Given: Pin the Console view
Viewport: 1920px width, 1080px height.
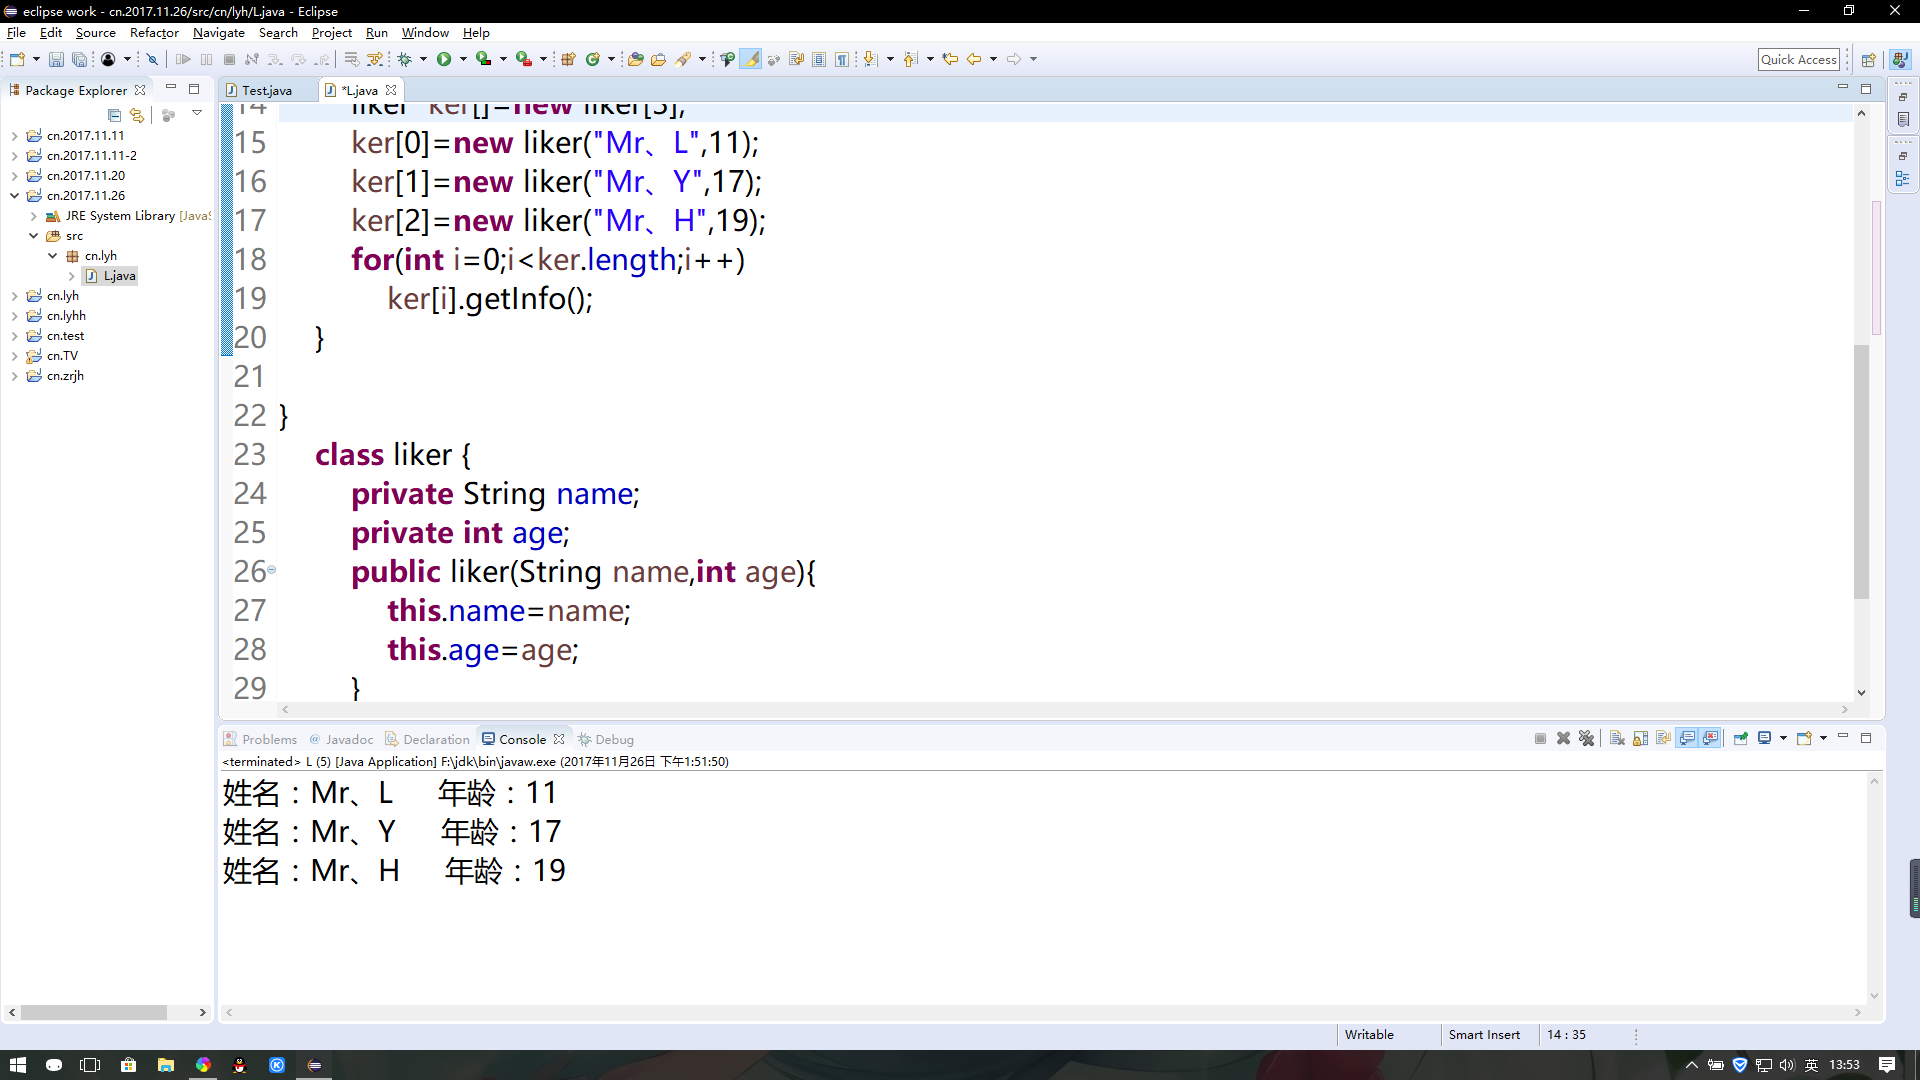Looking at the screenshot, I should pyautogui.click(x=1741, y=738).
